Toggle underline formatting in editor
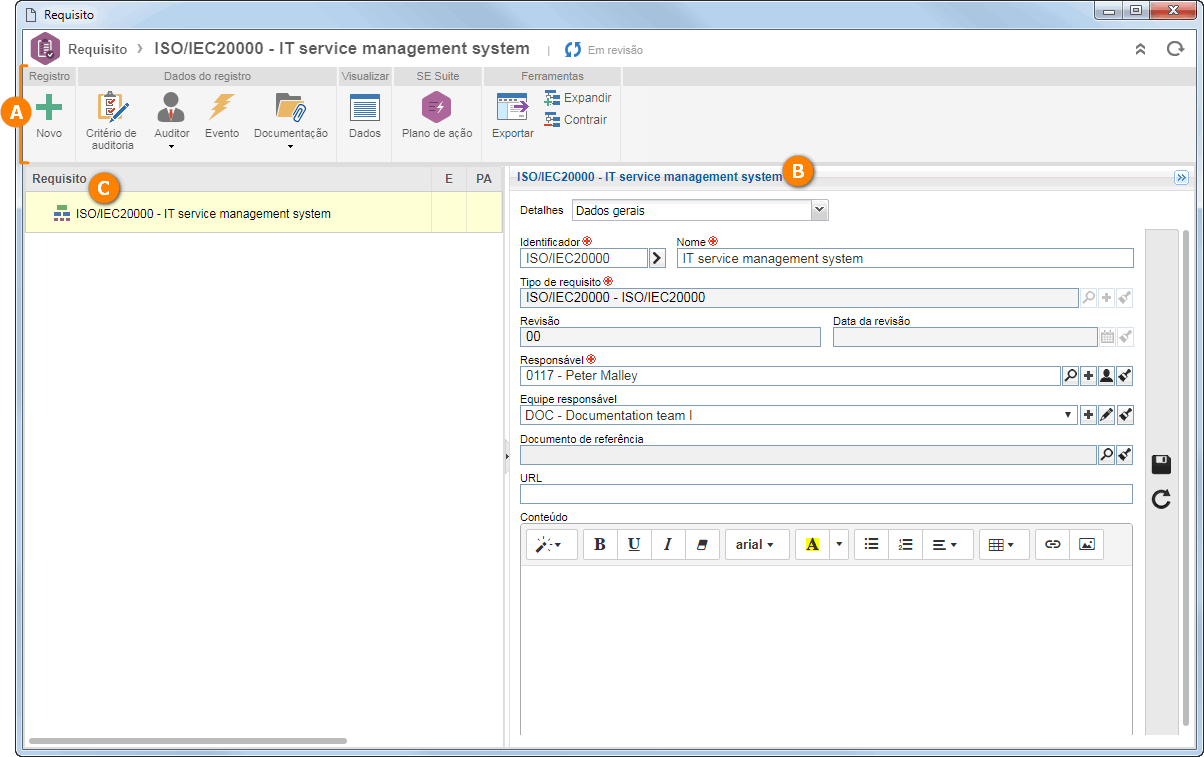 (634, 544)
